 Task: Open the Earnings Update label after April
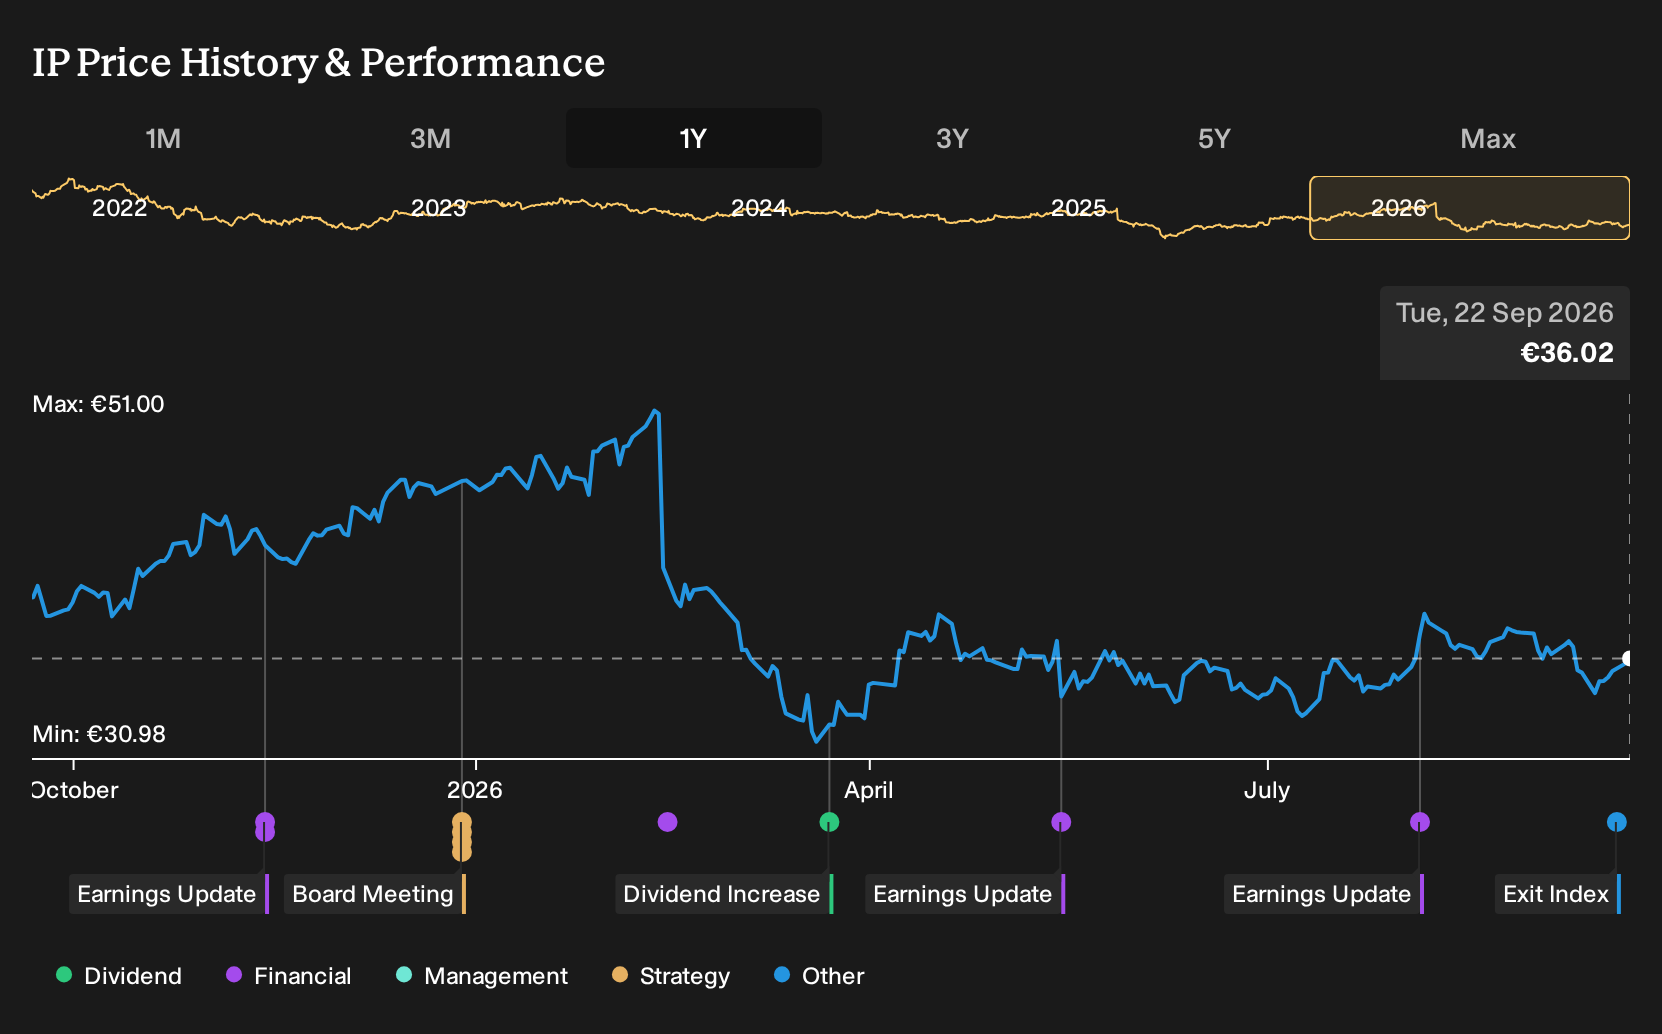(x=965, y=894)
